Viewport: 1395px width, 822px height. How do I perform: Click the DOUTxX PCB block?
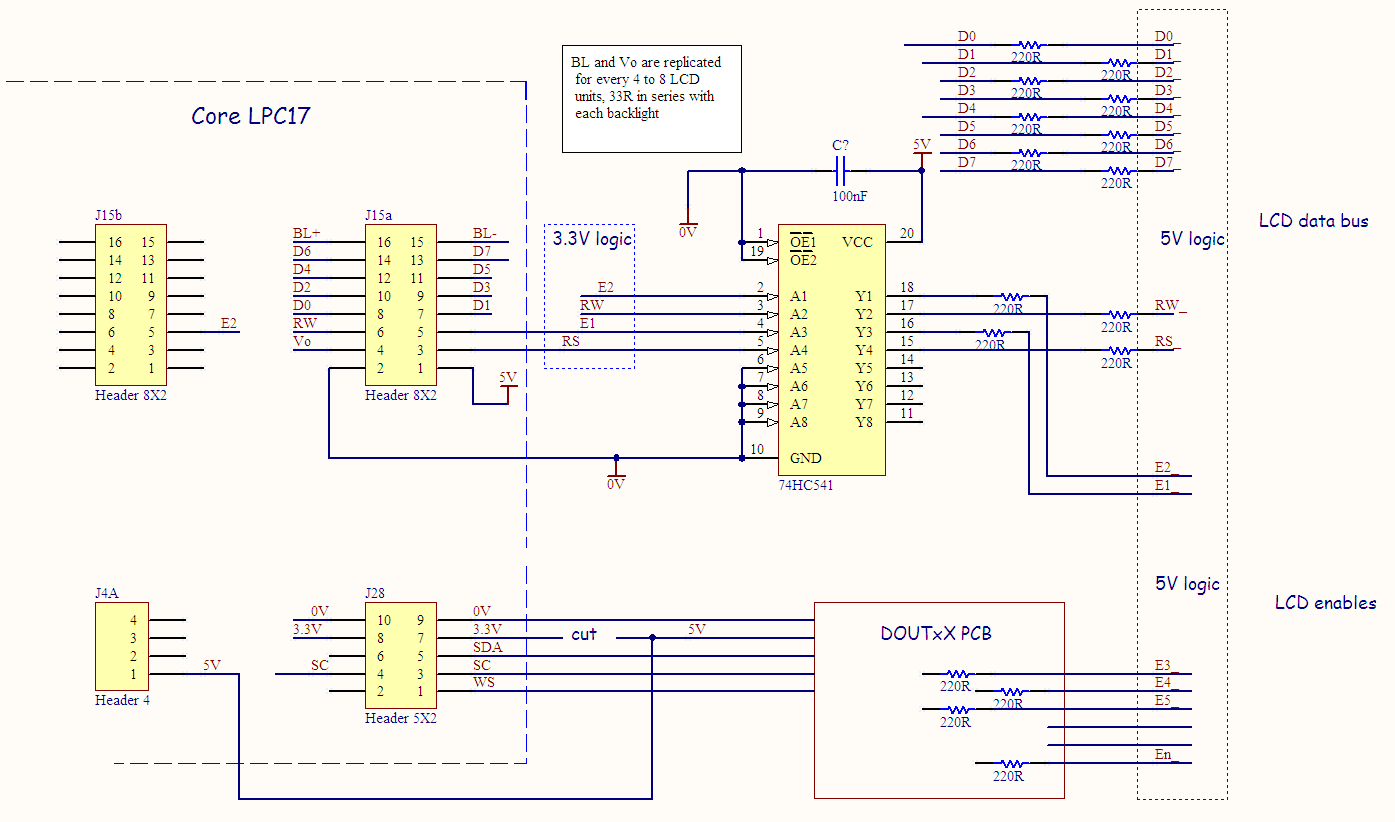pos(938,700)
